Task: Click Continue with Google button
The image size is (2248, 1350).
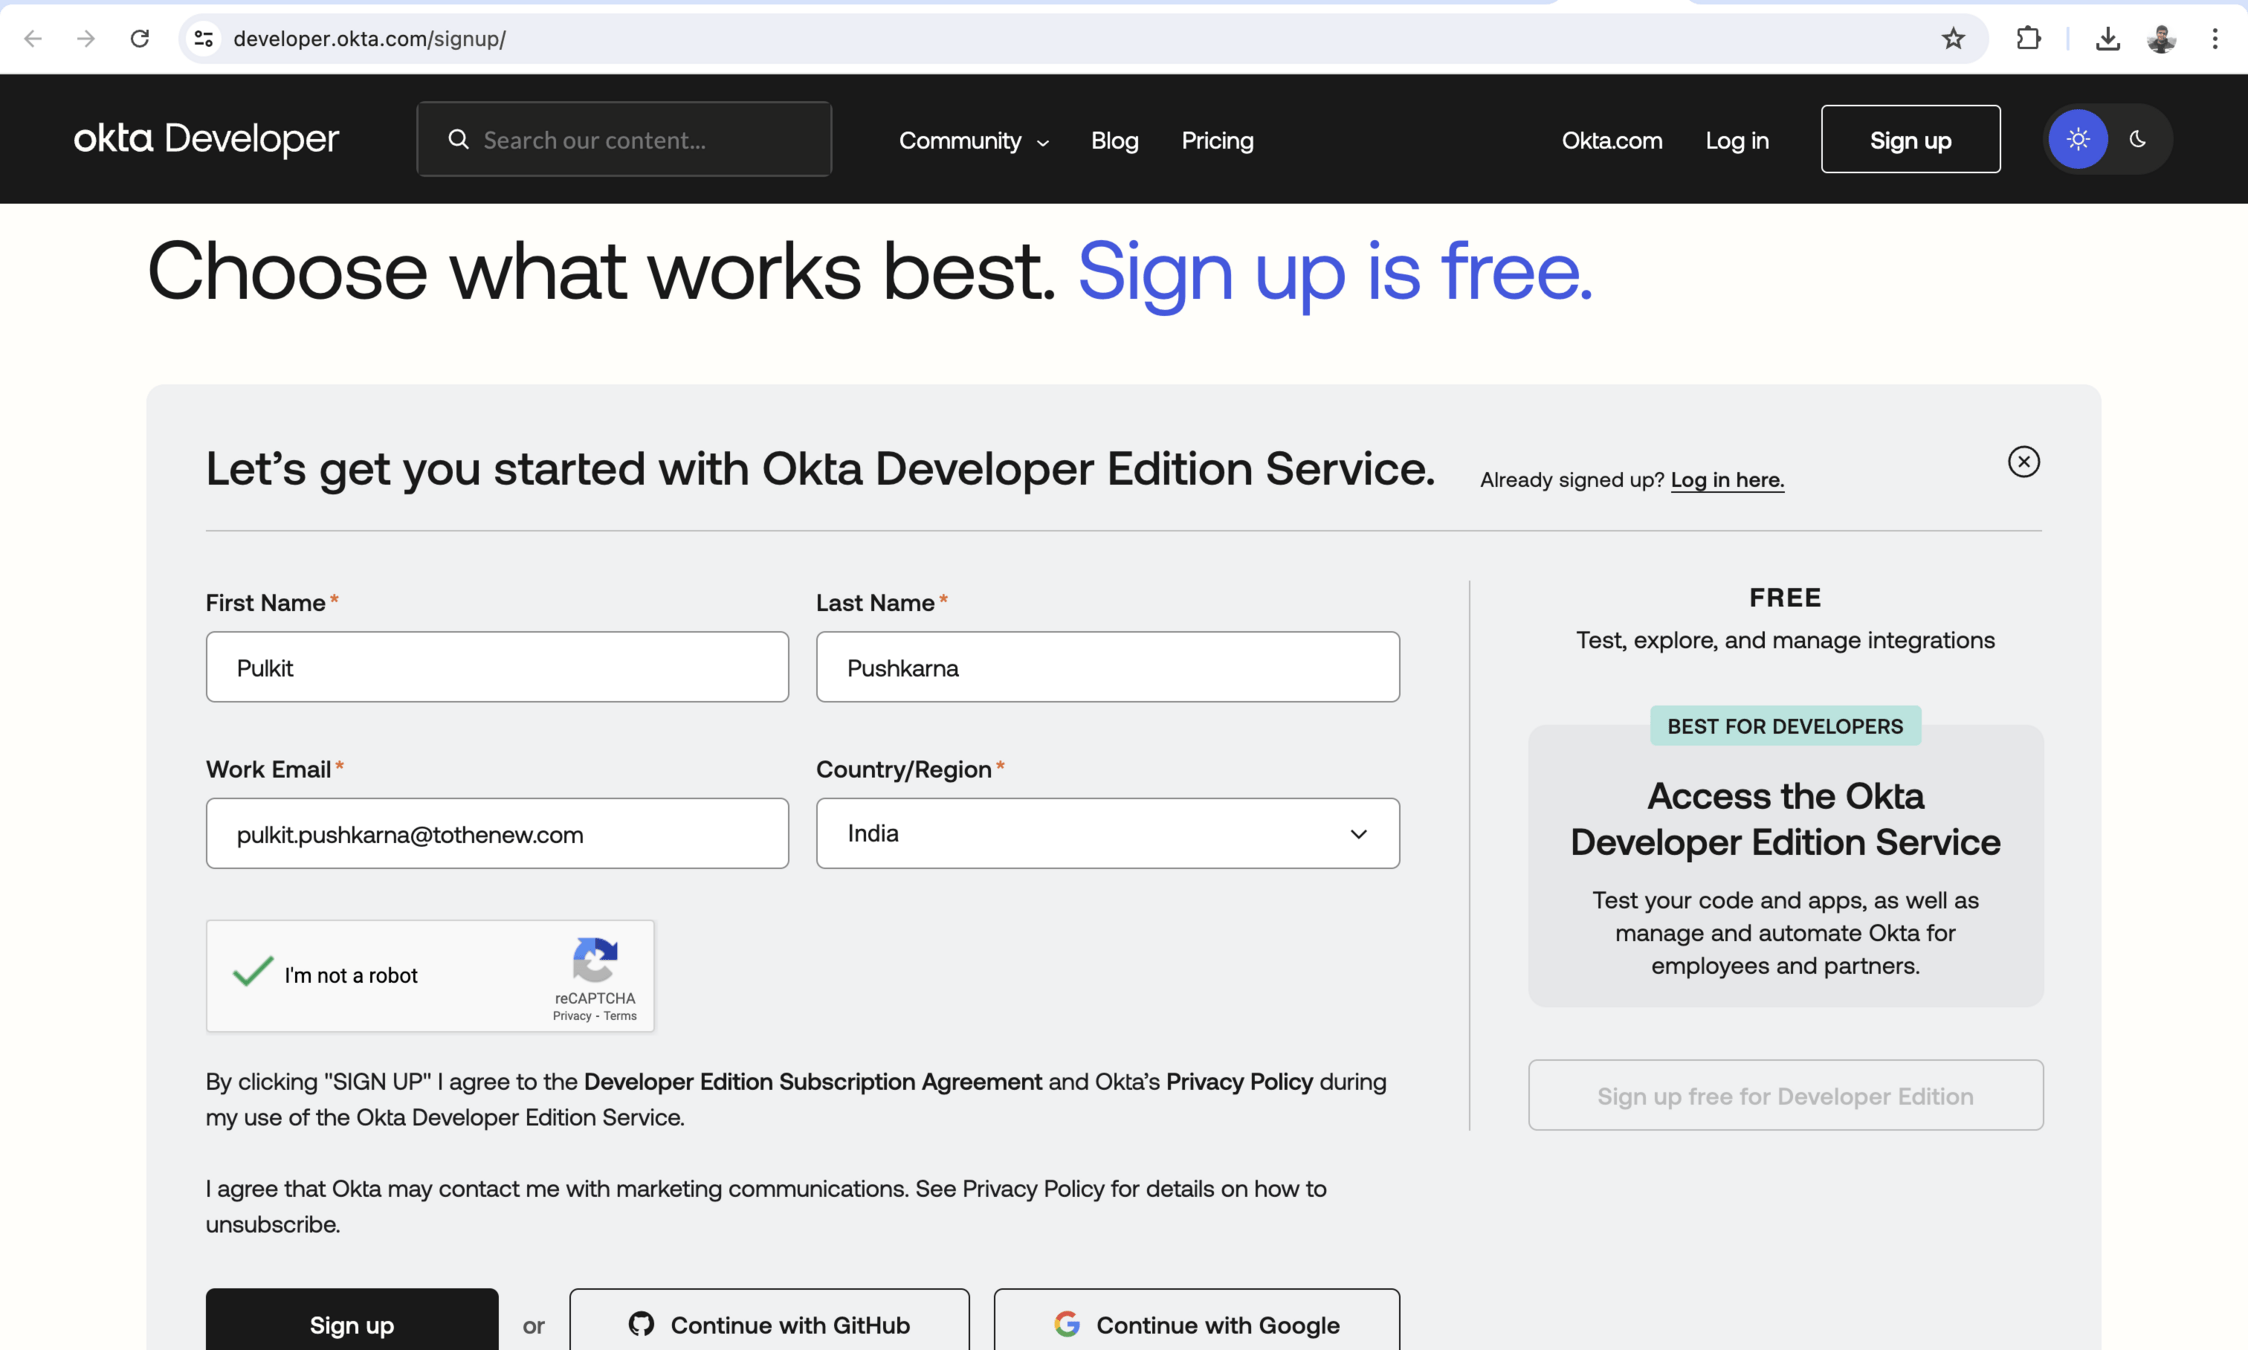Action: point(1196,1323)
